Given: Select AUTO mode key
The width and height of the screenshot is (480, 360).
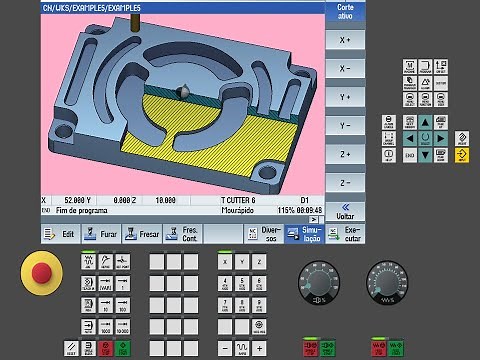Looking at the screenshot, I should coord(88,327).
